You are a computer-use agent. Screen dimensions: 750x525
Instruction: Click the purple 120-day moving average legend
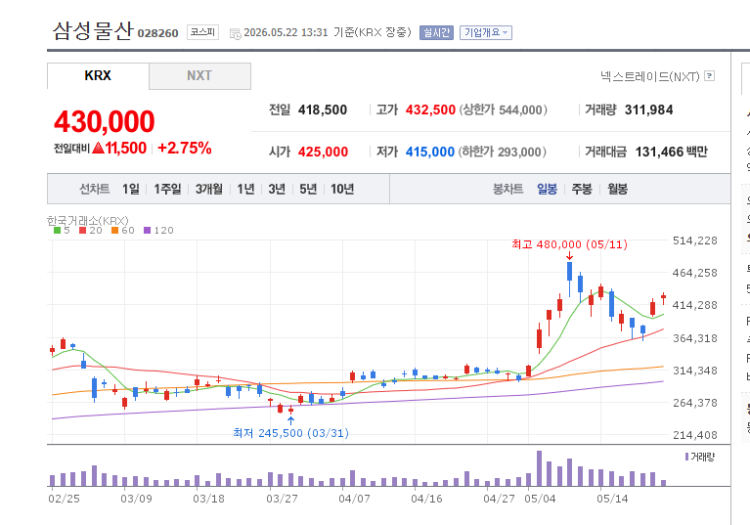158,230
